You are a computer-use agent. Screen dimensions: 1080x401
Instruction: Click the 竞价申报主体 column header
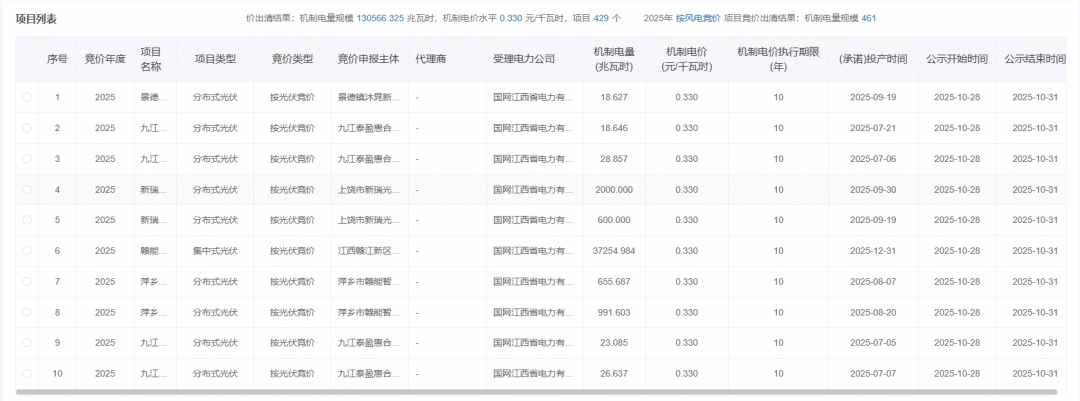click(x=368, y=59)
